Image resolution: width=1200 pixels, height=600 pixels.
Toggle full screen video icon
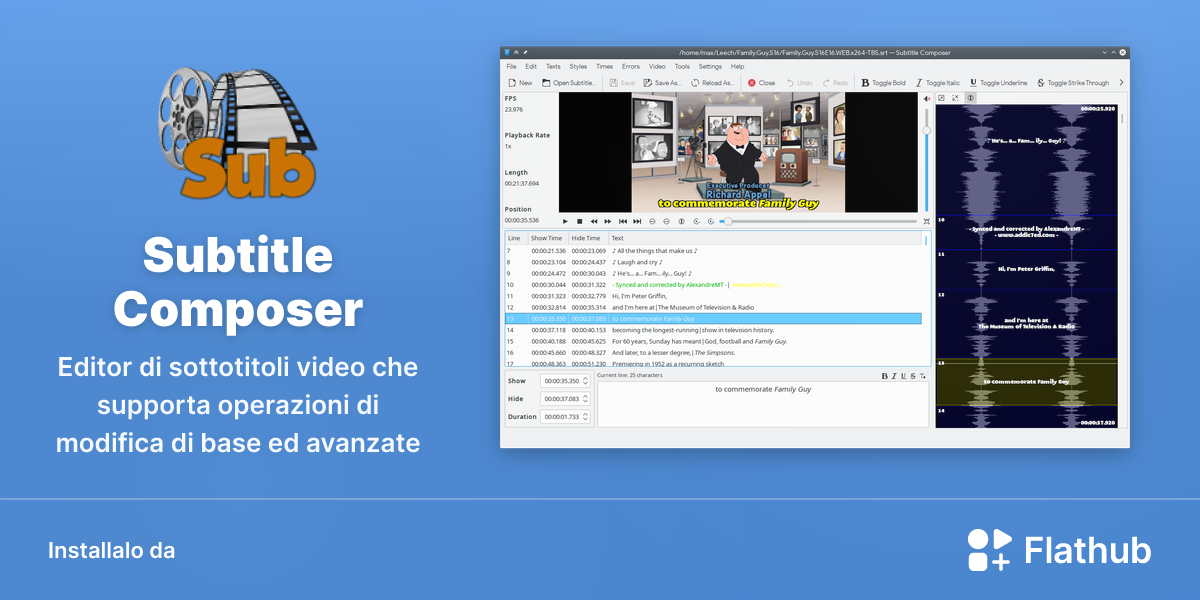926,221
